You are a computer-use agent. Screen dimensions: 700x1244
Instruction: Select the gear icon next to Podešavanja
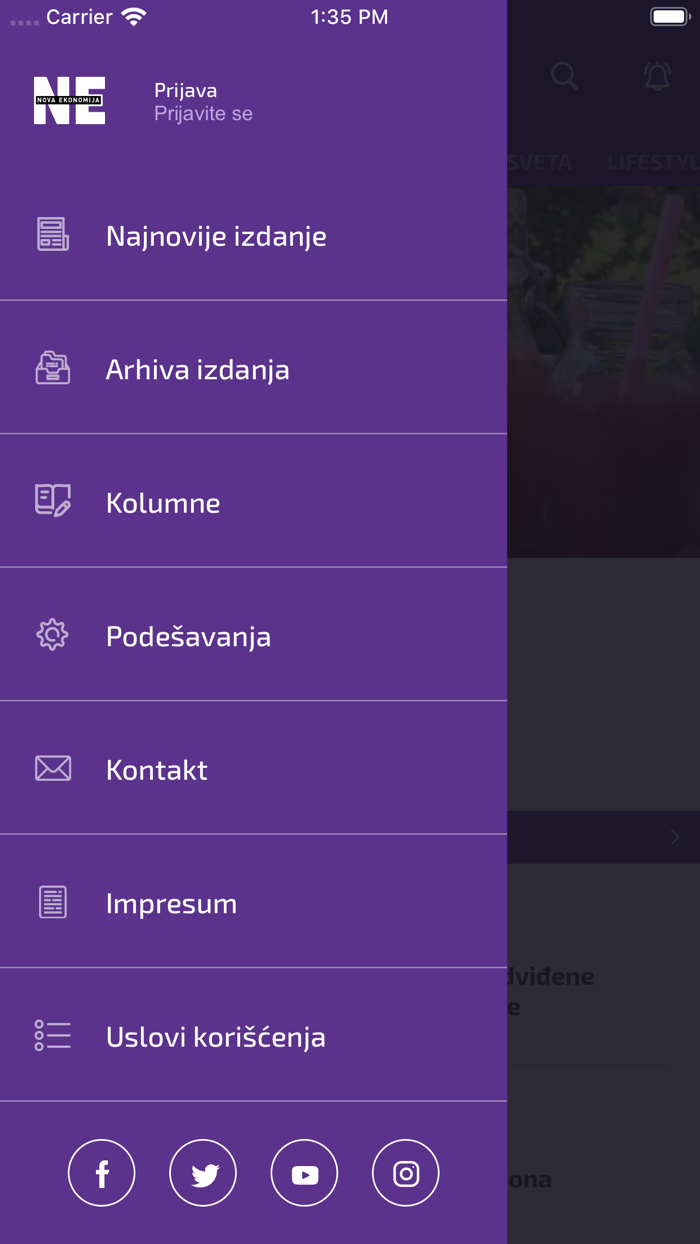(51, 634)
